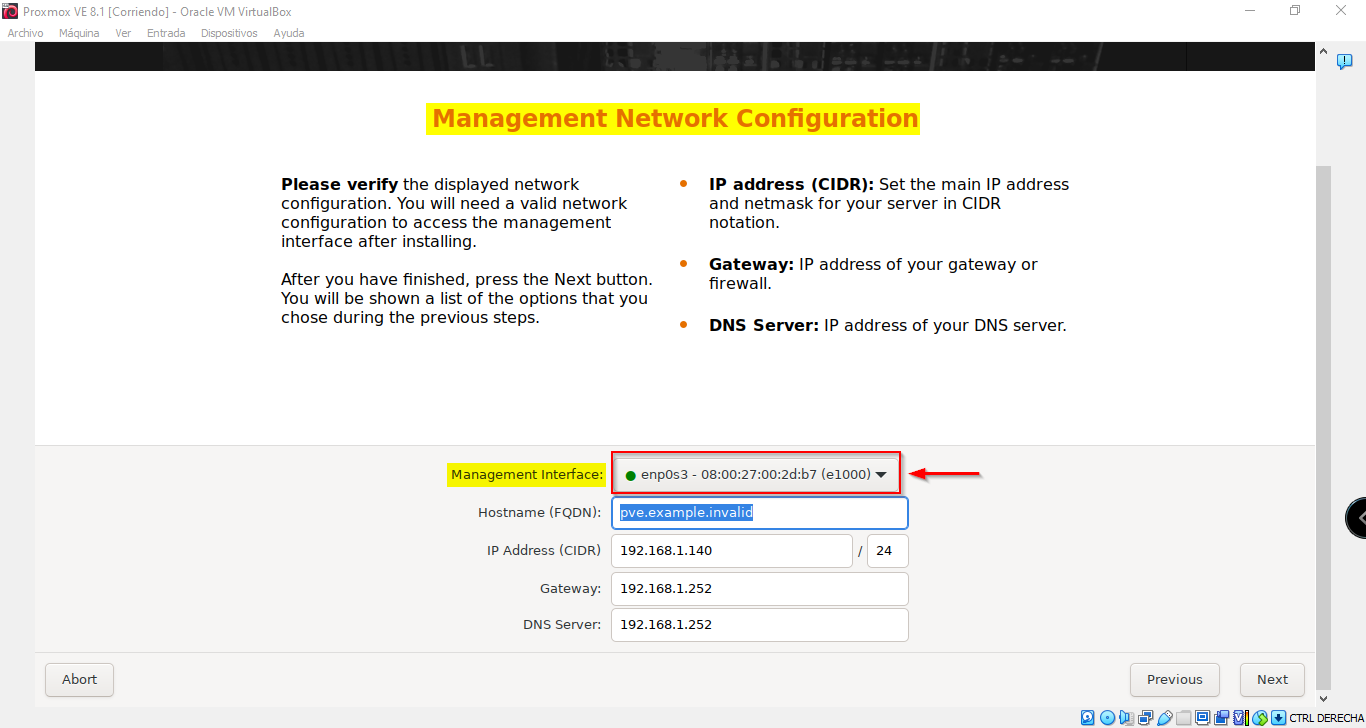Click the audio status icon

pyautogui.click(x=1126, y=718)
